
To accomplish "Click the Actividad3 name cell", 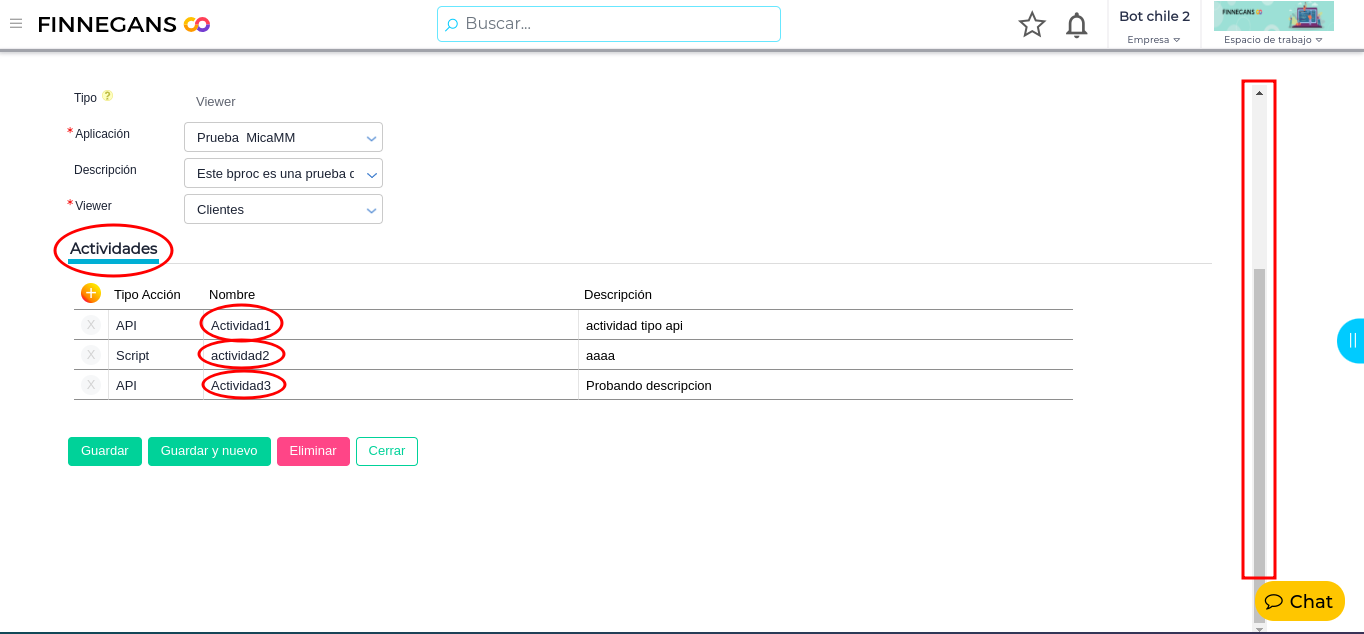I will click(x=390, y=385).
